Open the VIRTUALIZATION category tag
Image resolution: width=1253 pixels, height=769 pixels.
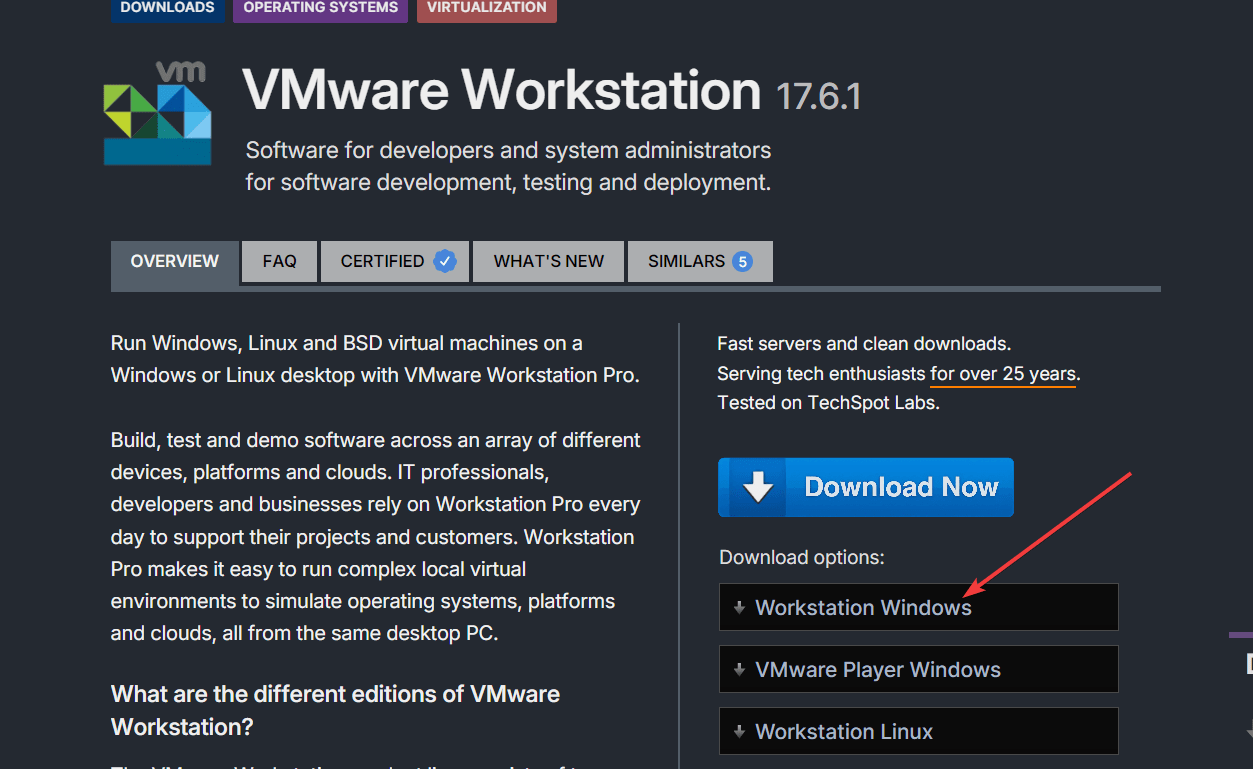[x=486, y=7]
